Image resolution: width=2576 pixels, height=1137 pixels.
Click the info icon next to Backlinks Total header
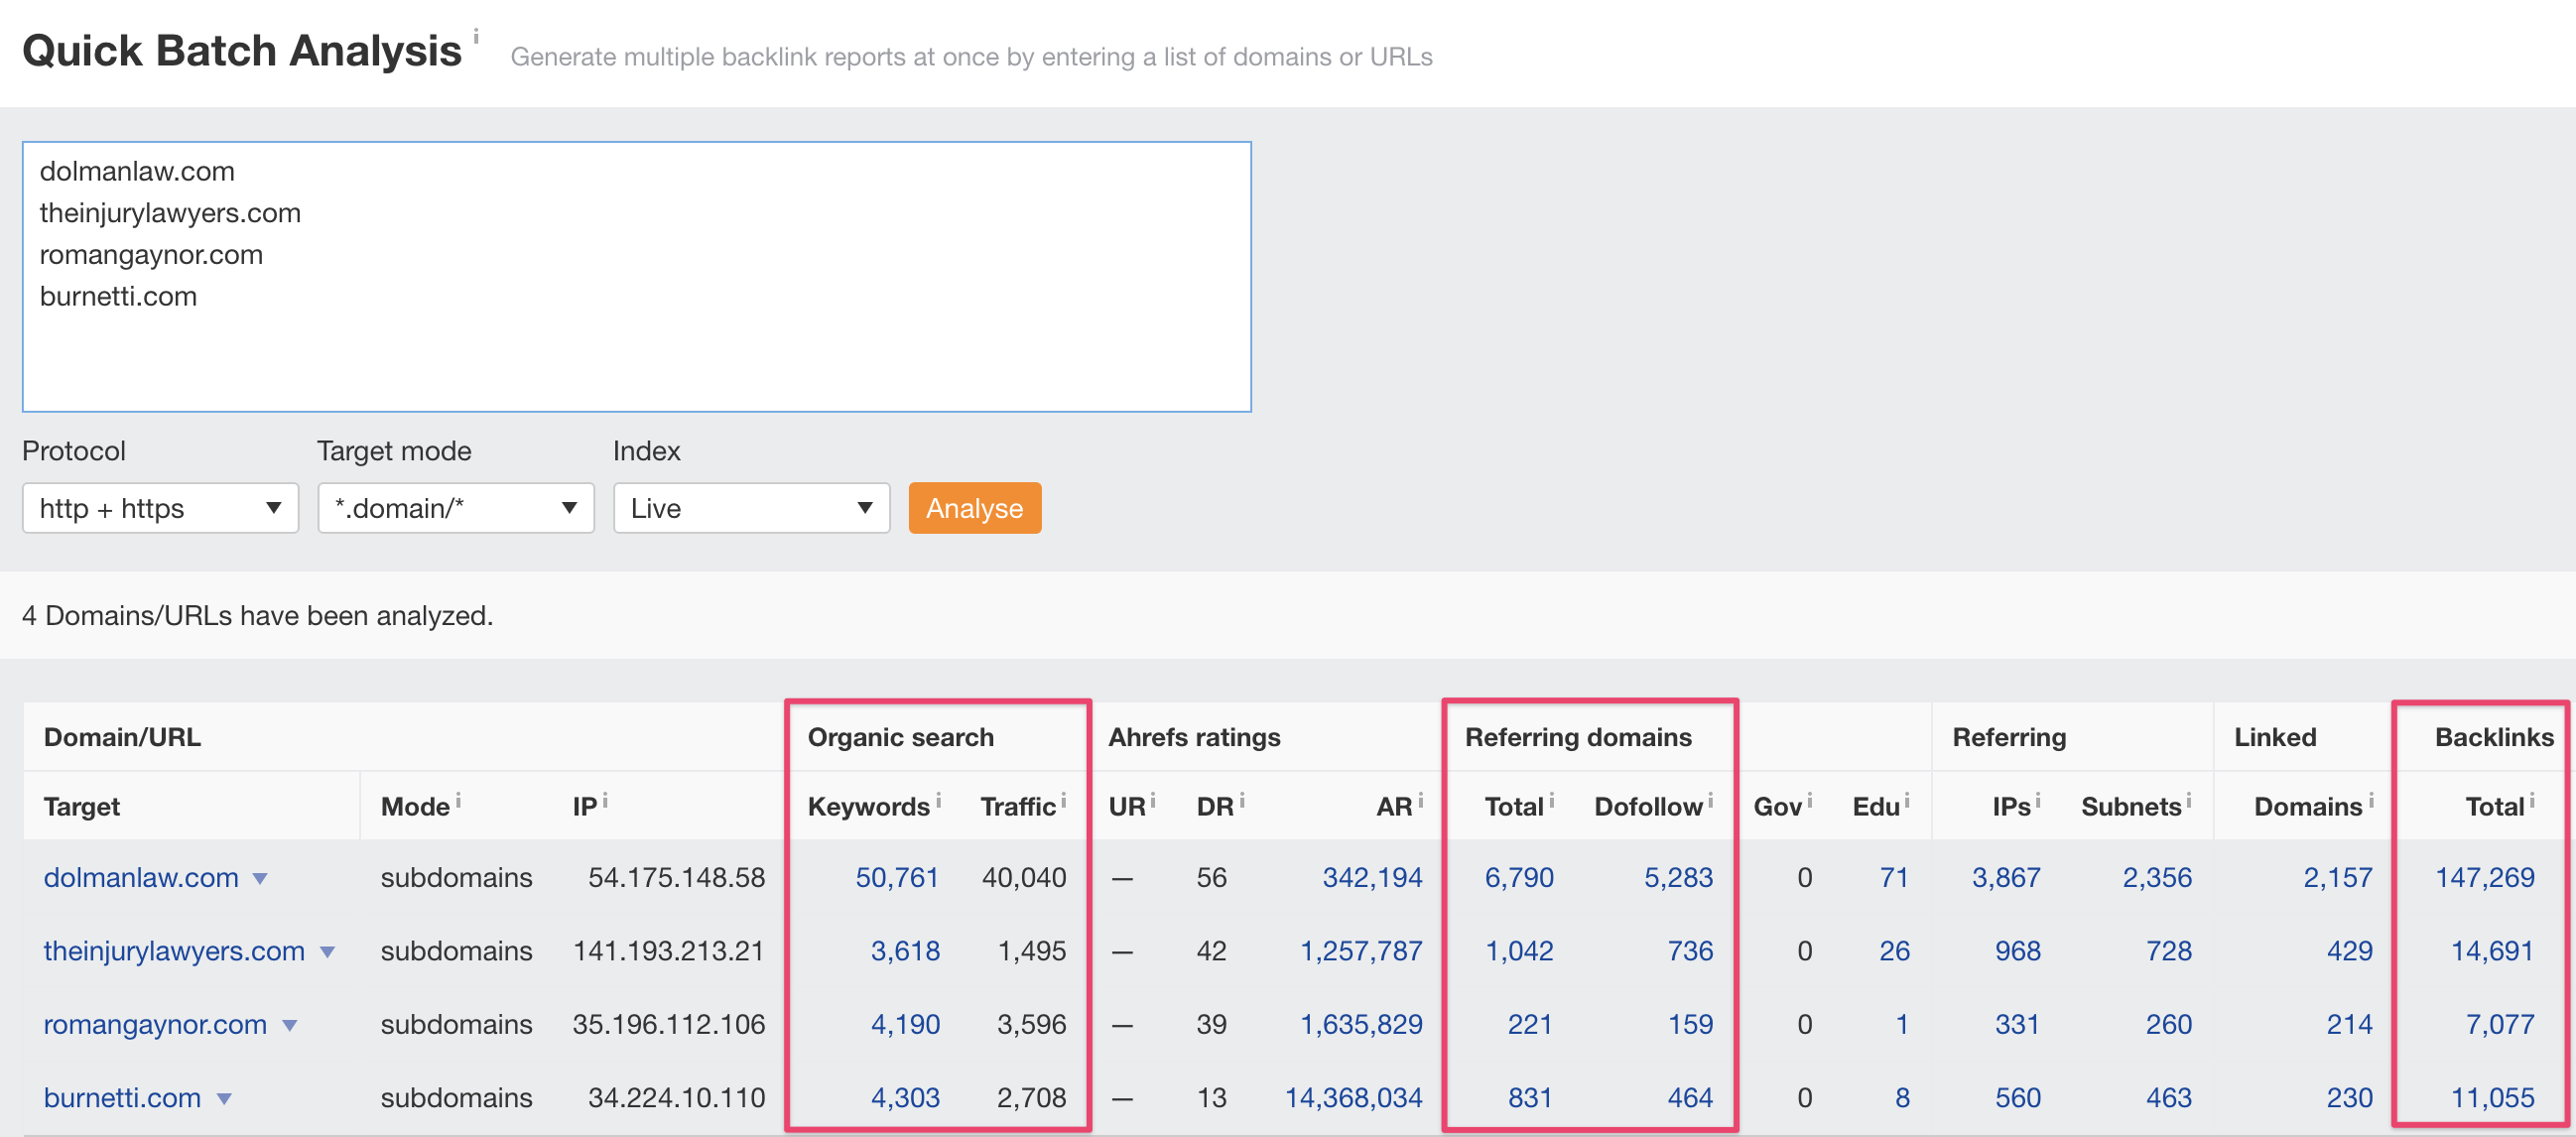[2532, 800]
